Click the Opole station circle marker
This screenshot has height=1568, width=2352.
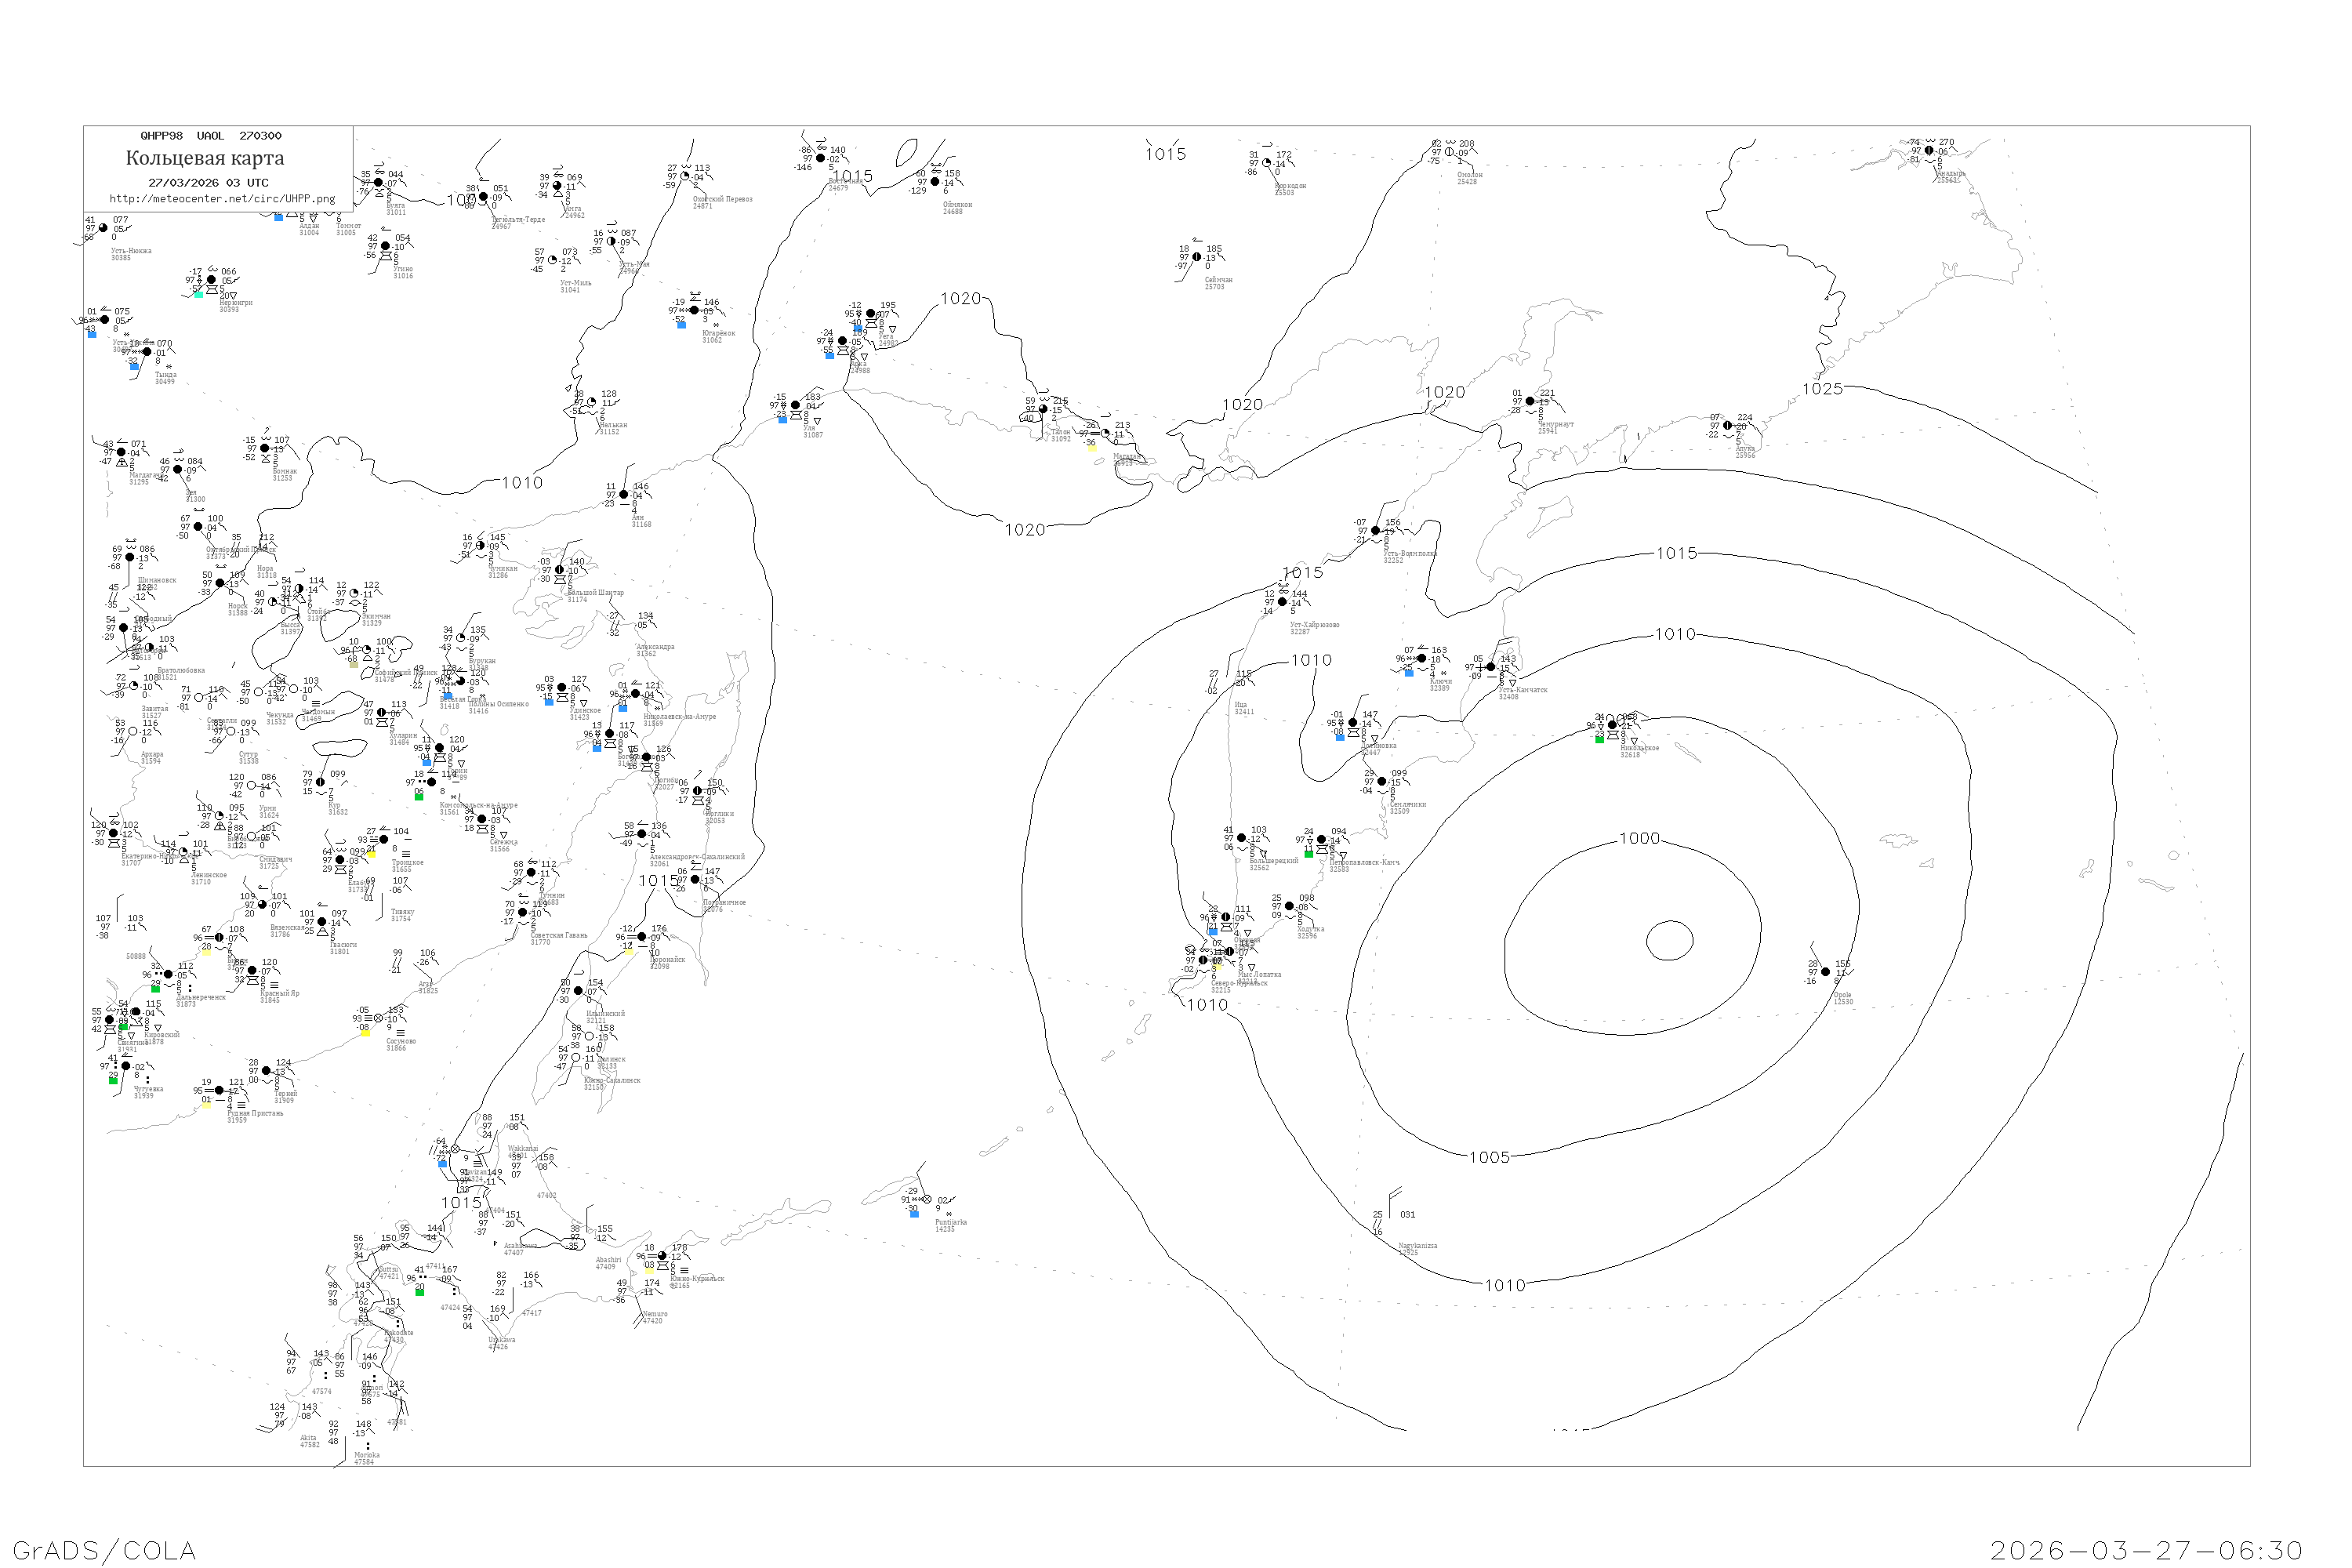pyautogui.click(x=1825, y=971)
